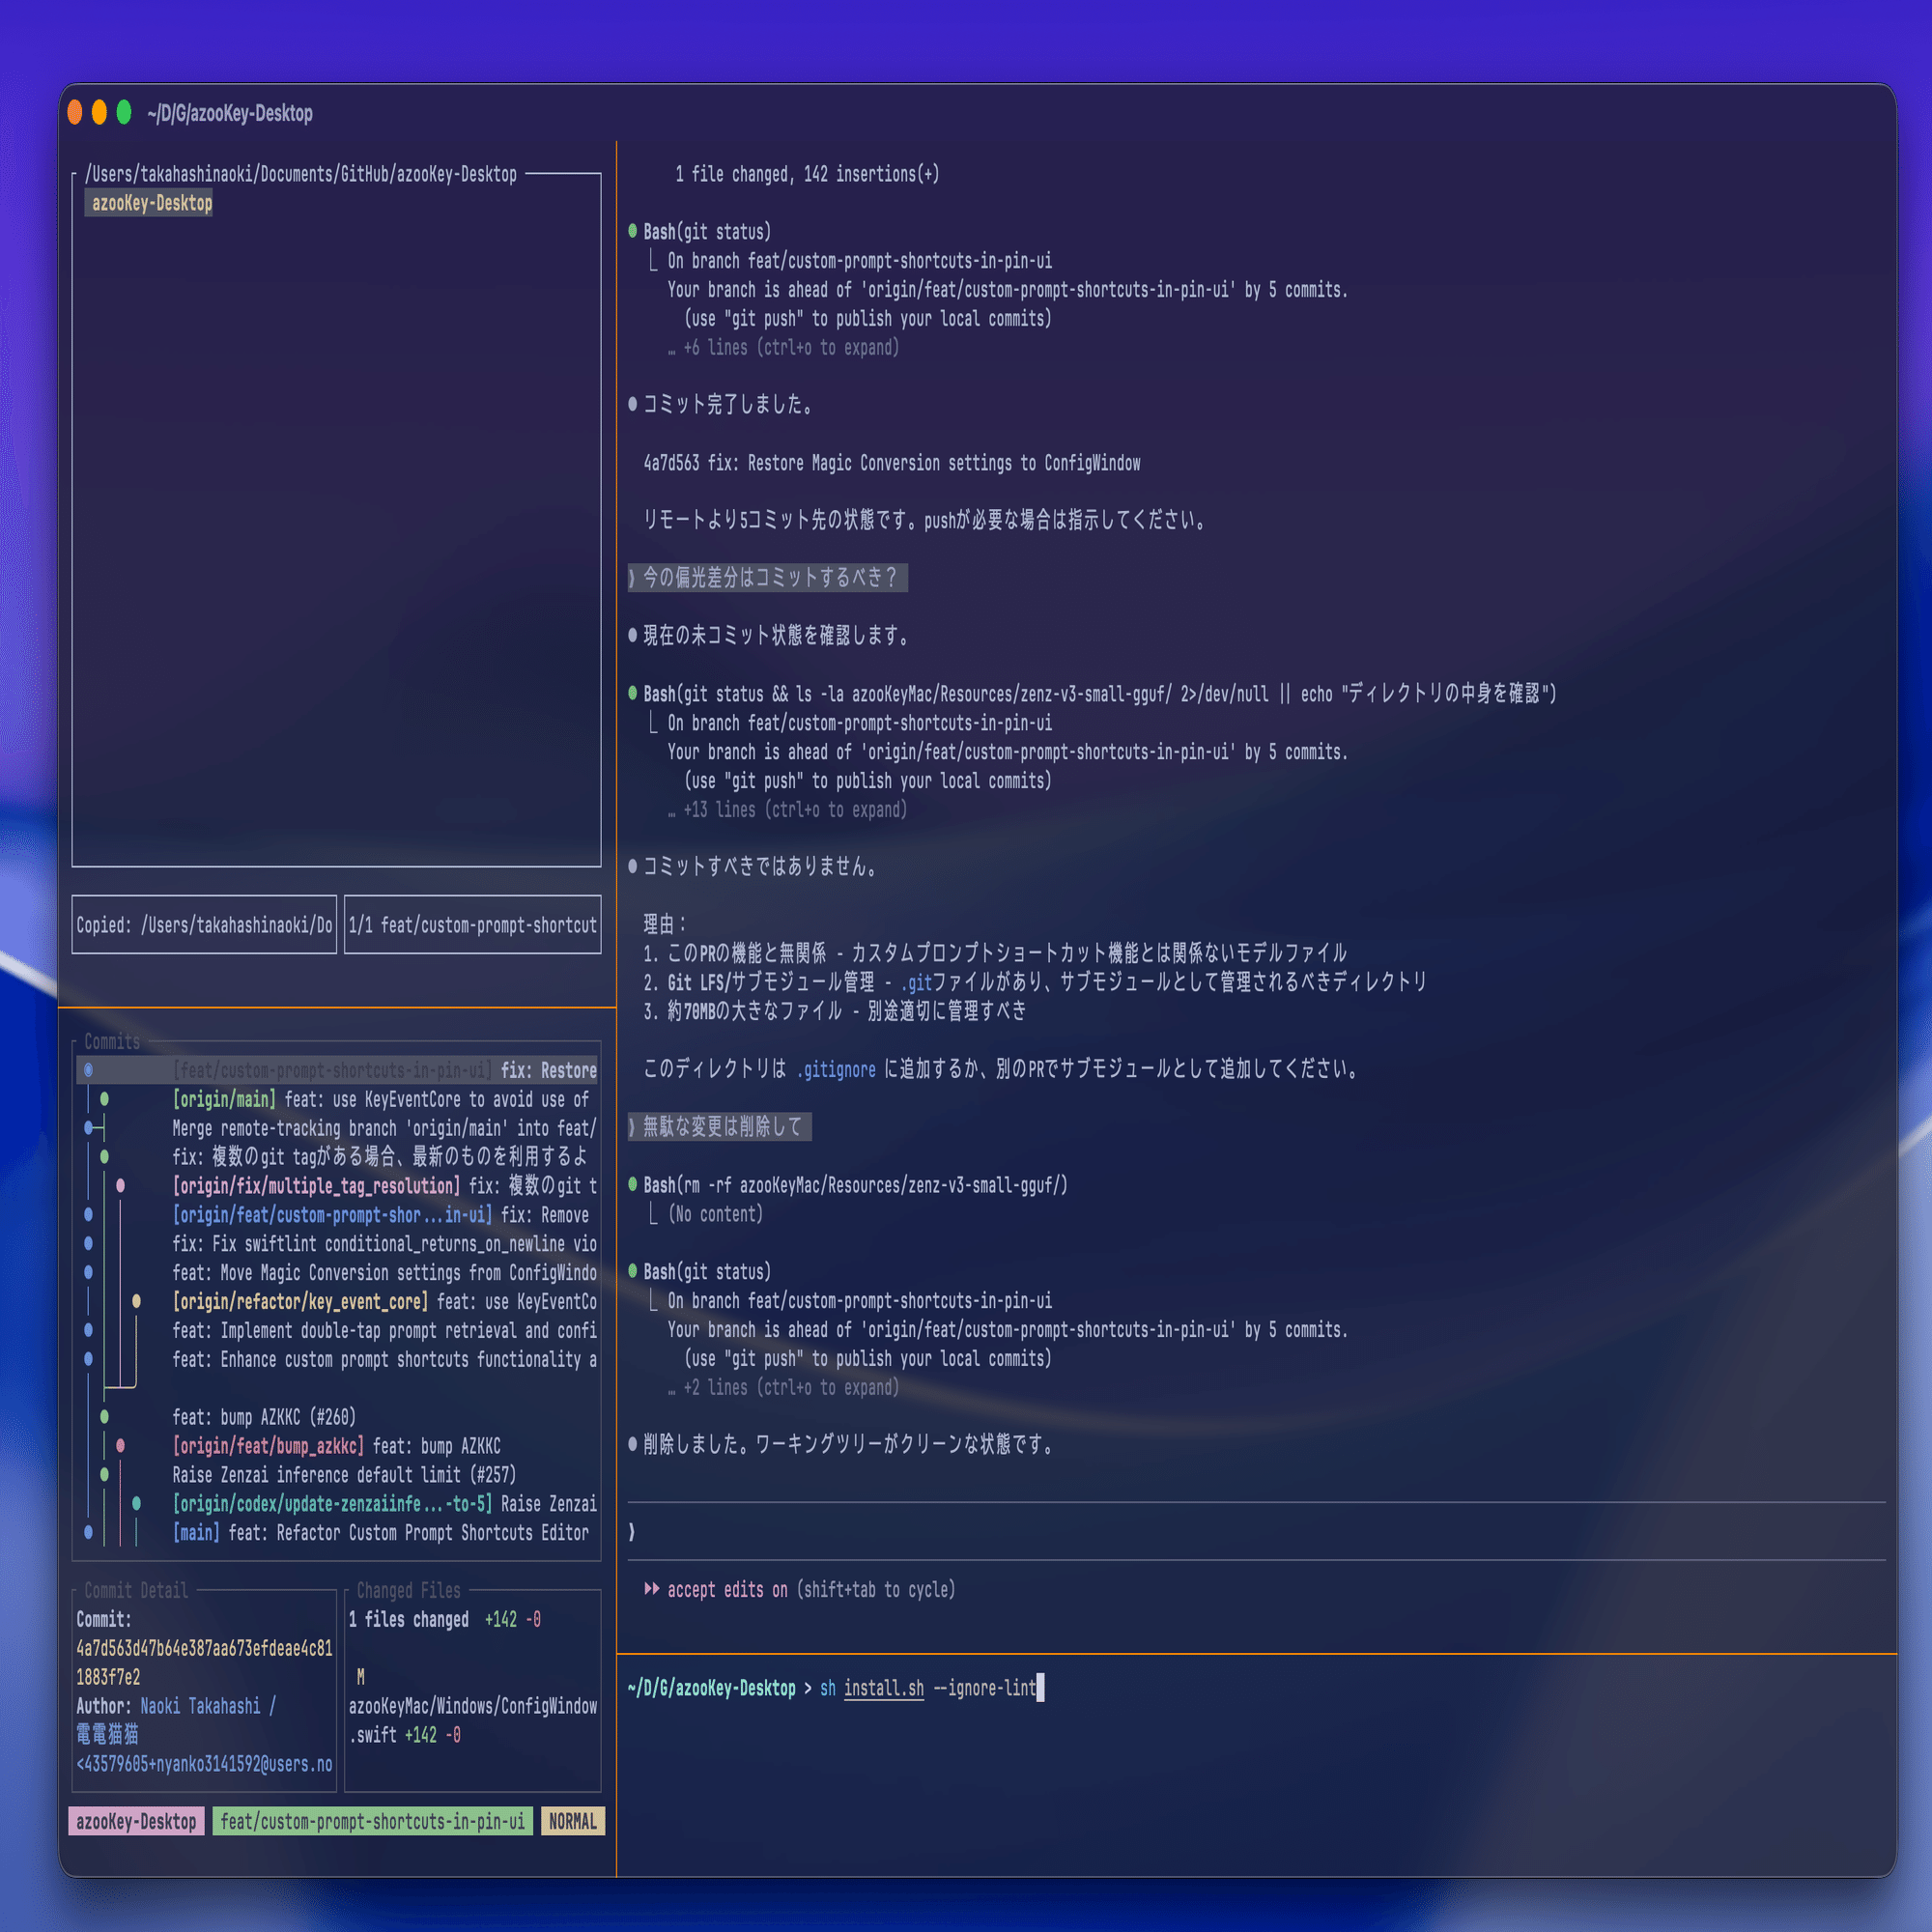Expand the +2 lines collapsed output

pyautogui.click(x=790, y=1387)
